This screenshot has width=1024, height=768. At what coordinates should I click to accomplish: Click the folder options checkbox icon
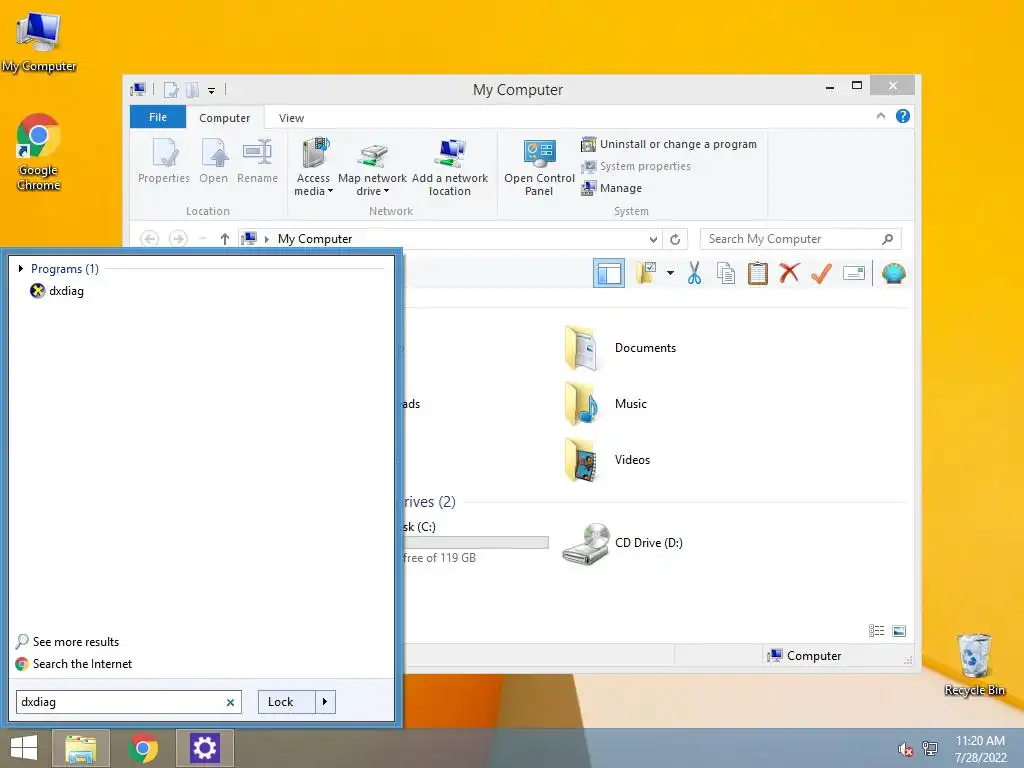647,273
